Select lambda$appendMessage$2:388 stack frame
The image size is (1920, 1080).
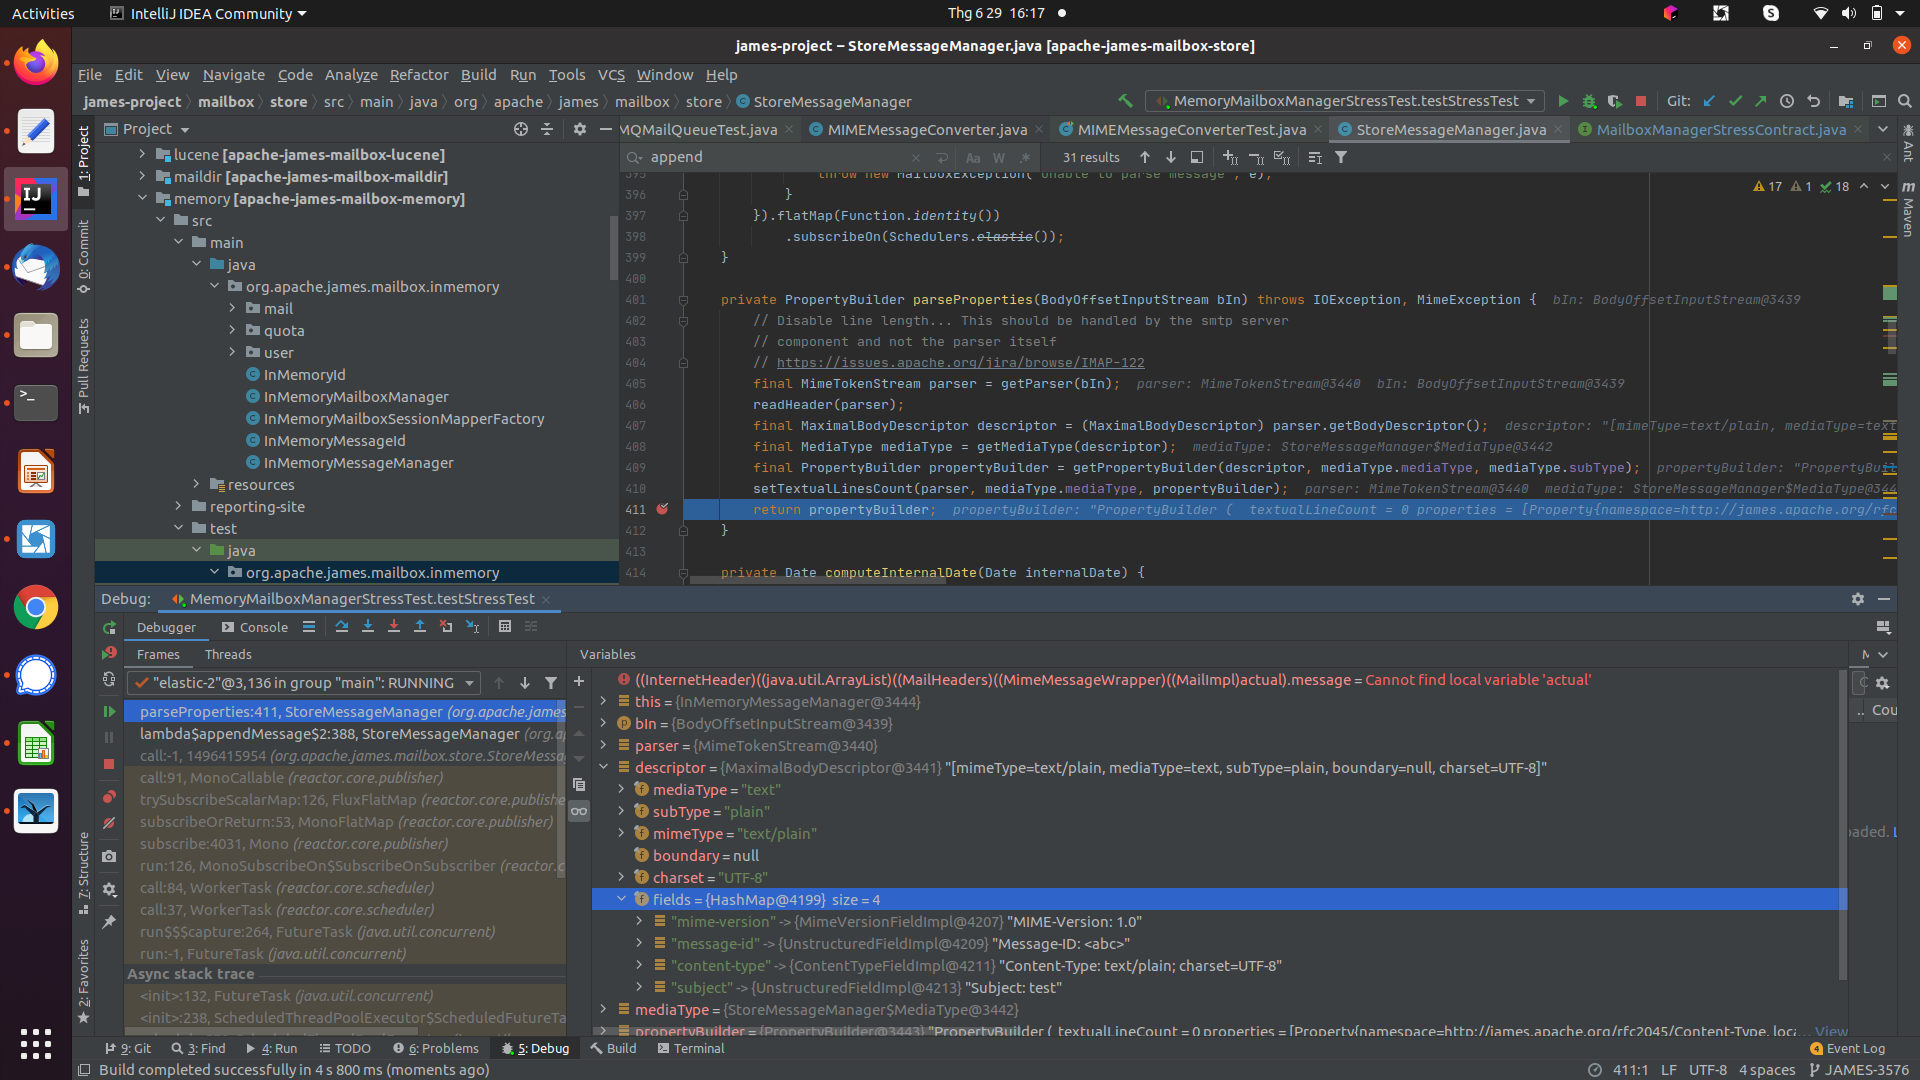click(345, 733)
